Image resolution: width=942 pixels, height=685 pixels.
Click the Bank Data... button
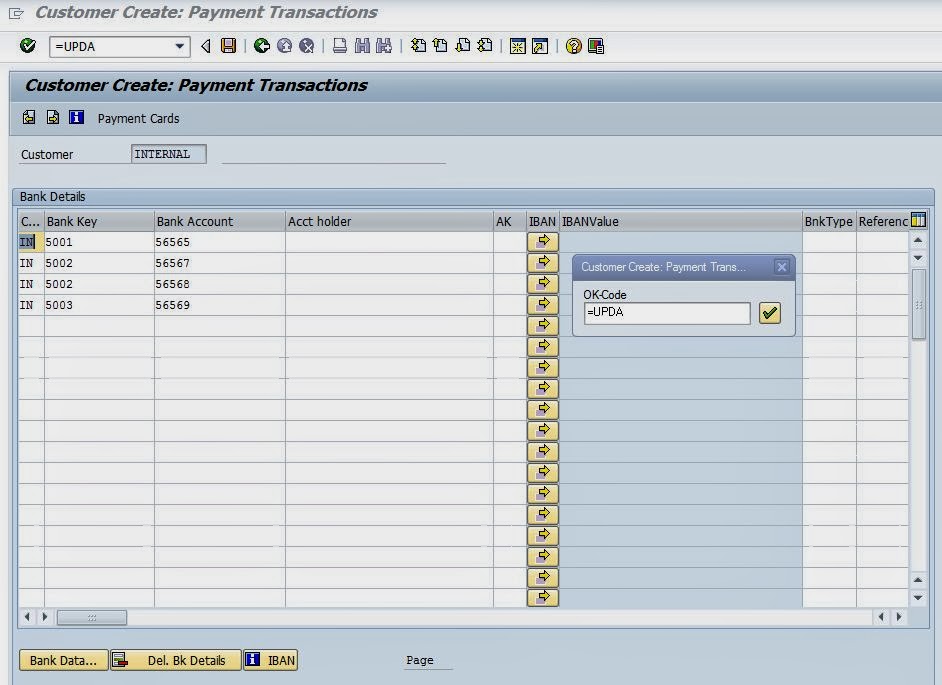pos(63,660)
